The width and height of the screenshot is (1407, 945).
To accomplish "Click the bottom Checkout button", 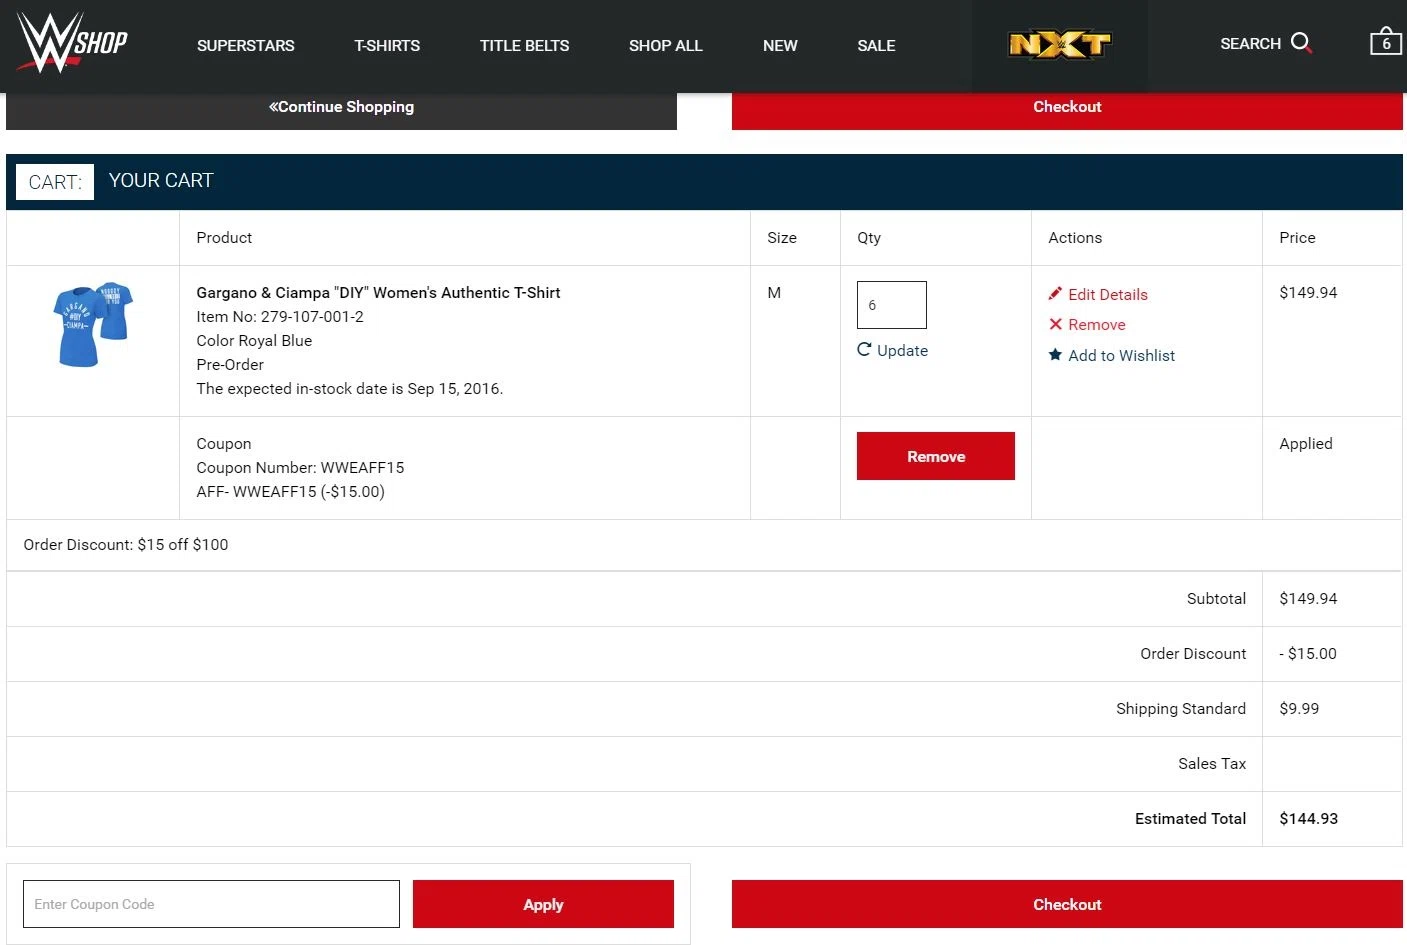I will point(1067,904).
